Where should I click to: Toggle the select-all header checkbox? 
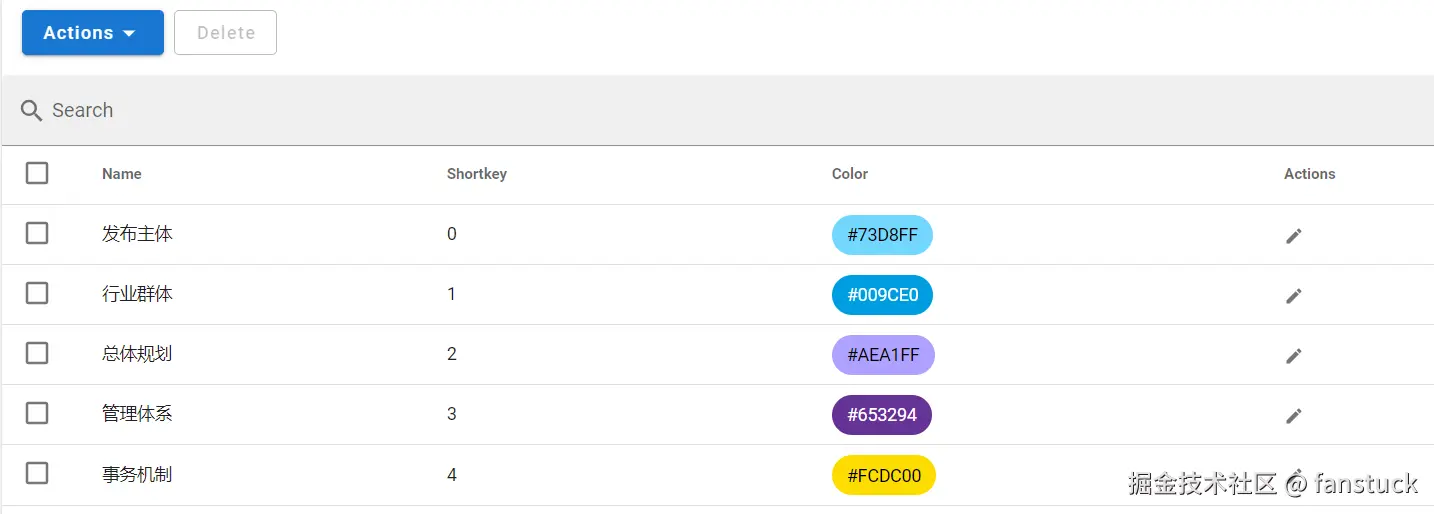[37, 173]
